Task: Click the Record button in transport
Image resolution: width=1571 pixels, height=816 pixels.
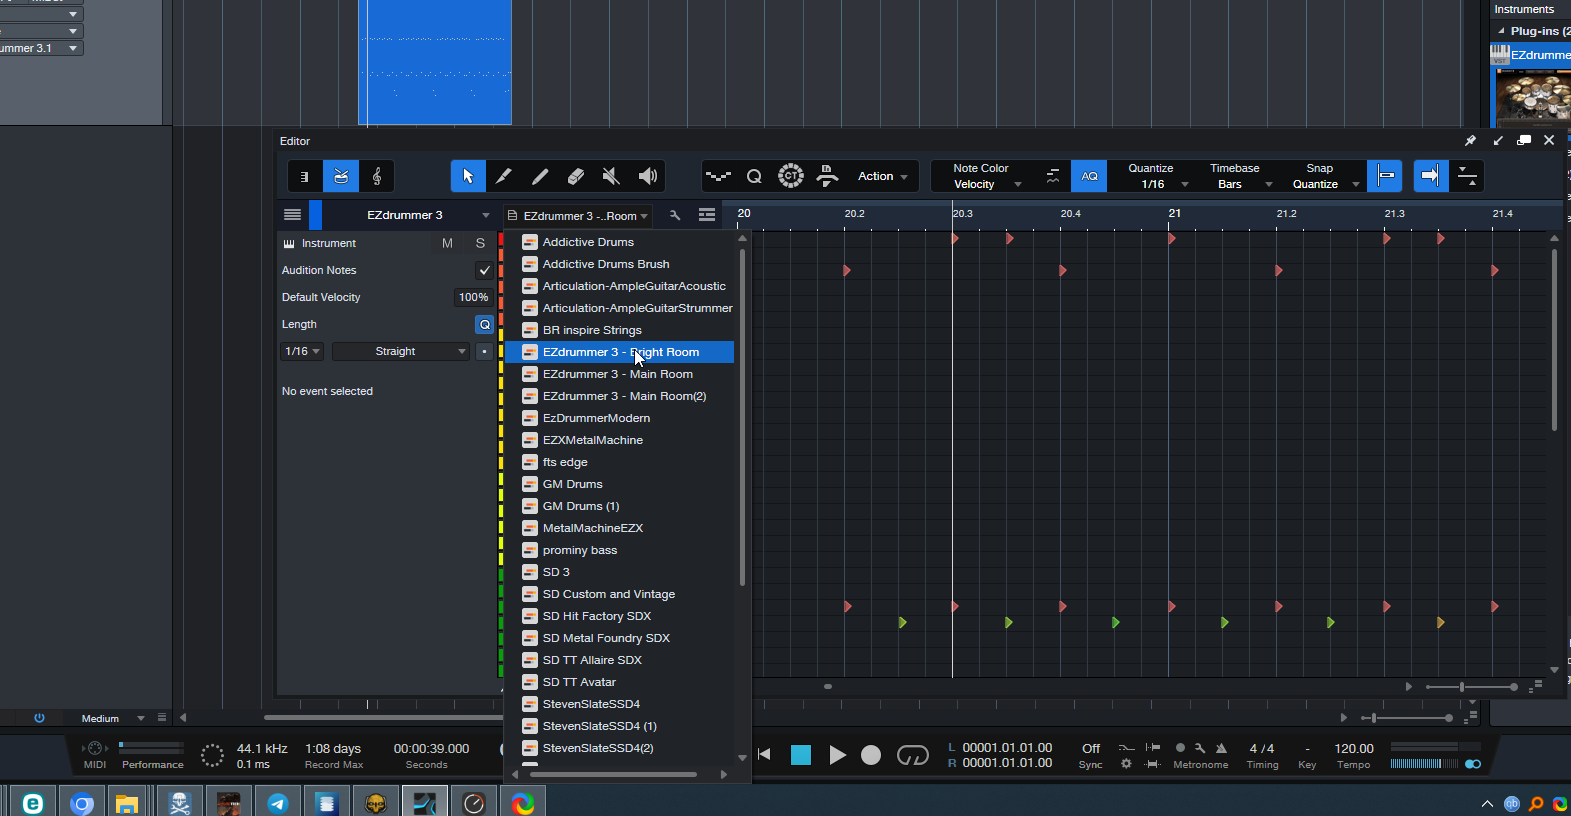Action: [871, 755]
